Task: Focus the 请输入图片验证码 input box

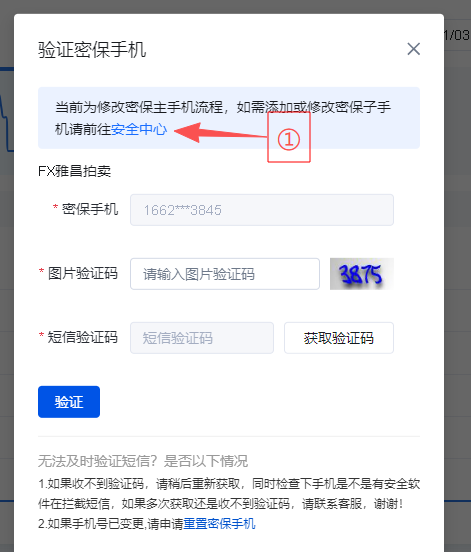Action: [x=225, y=274]
